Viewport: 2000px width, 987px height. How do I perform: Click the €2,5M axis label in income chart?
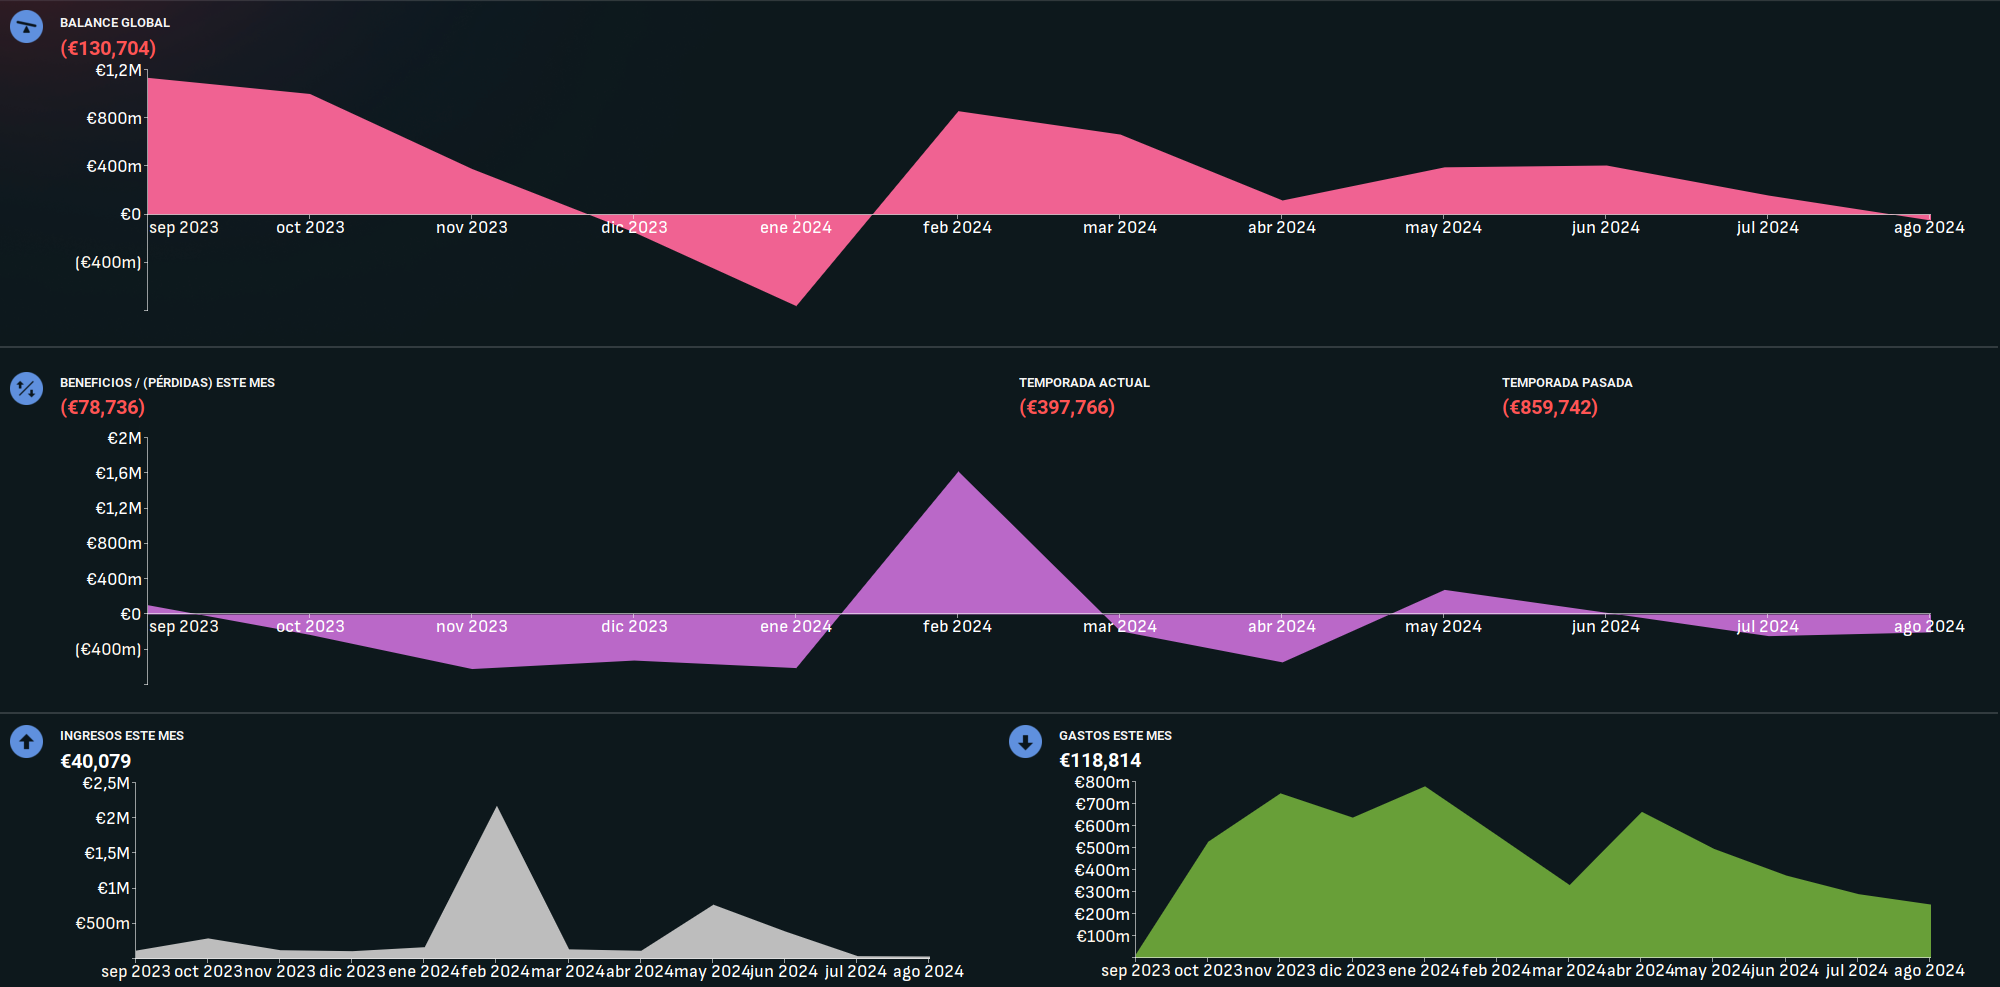tap(106, 783)
